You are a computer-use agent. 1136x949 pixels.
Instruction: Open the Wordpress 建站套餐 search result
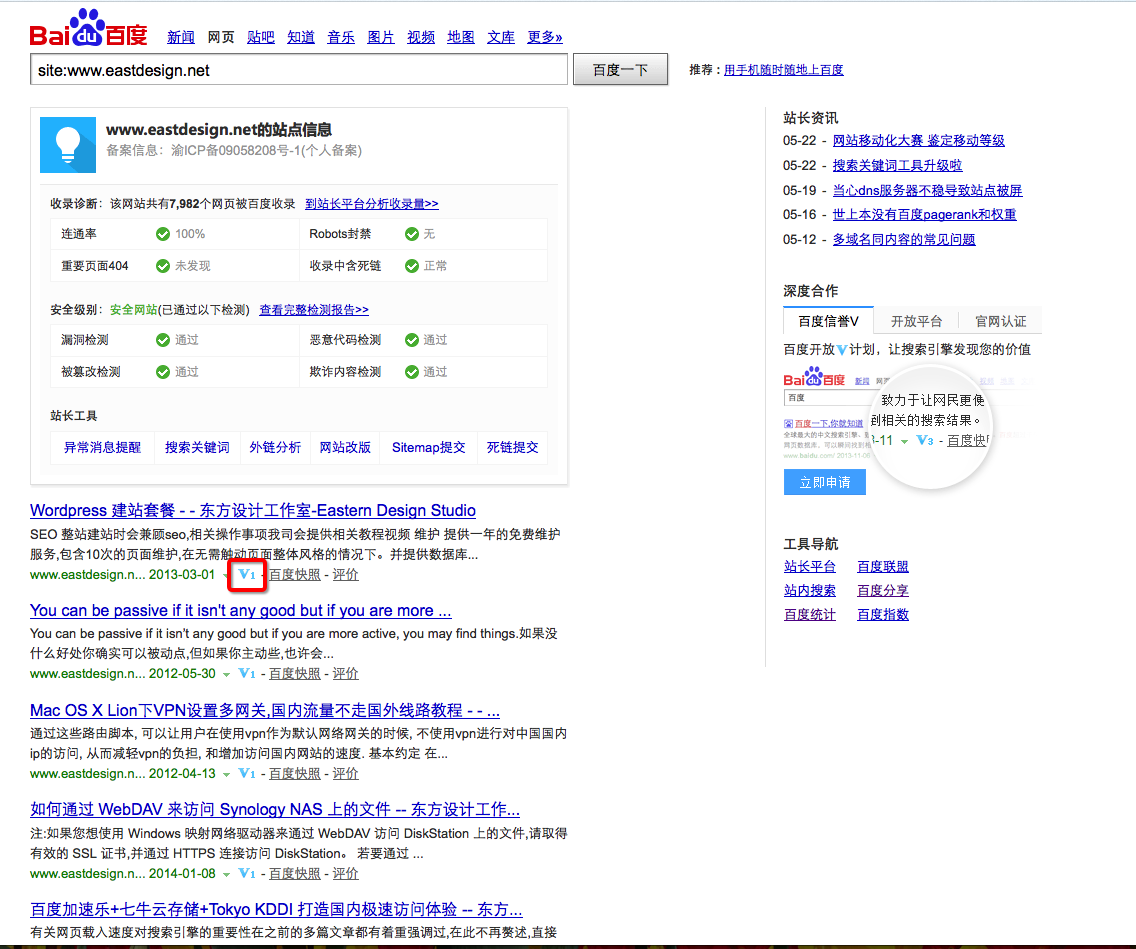pos(253,511)
